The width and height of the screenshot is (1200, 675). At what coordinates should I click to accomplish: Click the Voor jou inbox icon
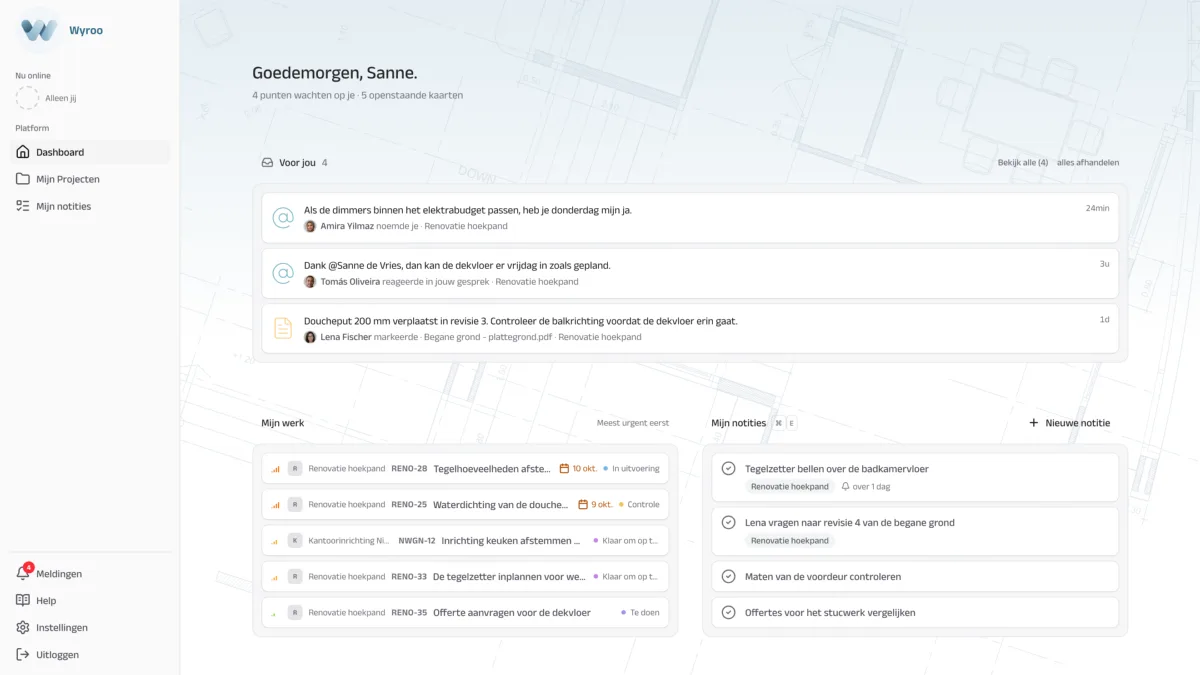coord(267,162)
